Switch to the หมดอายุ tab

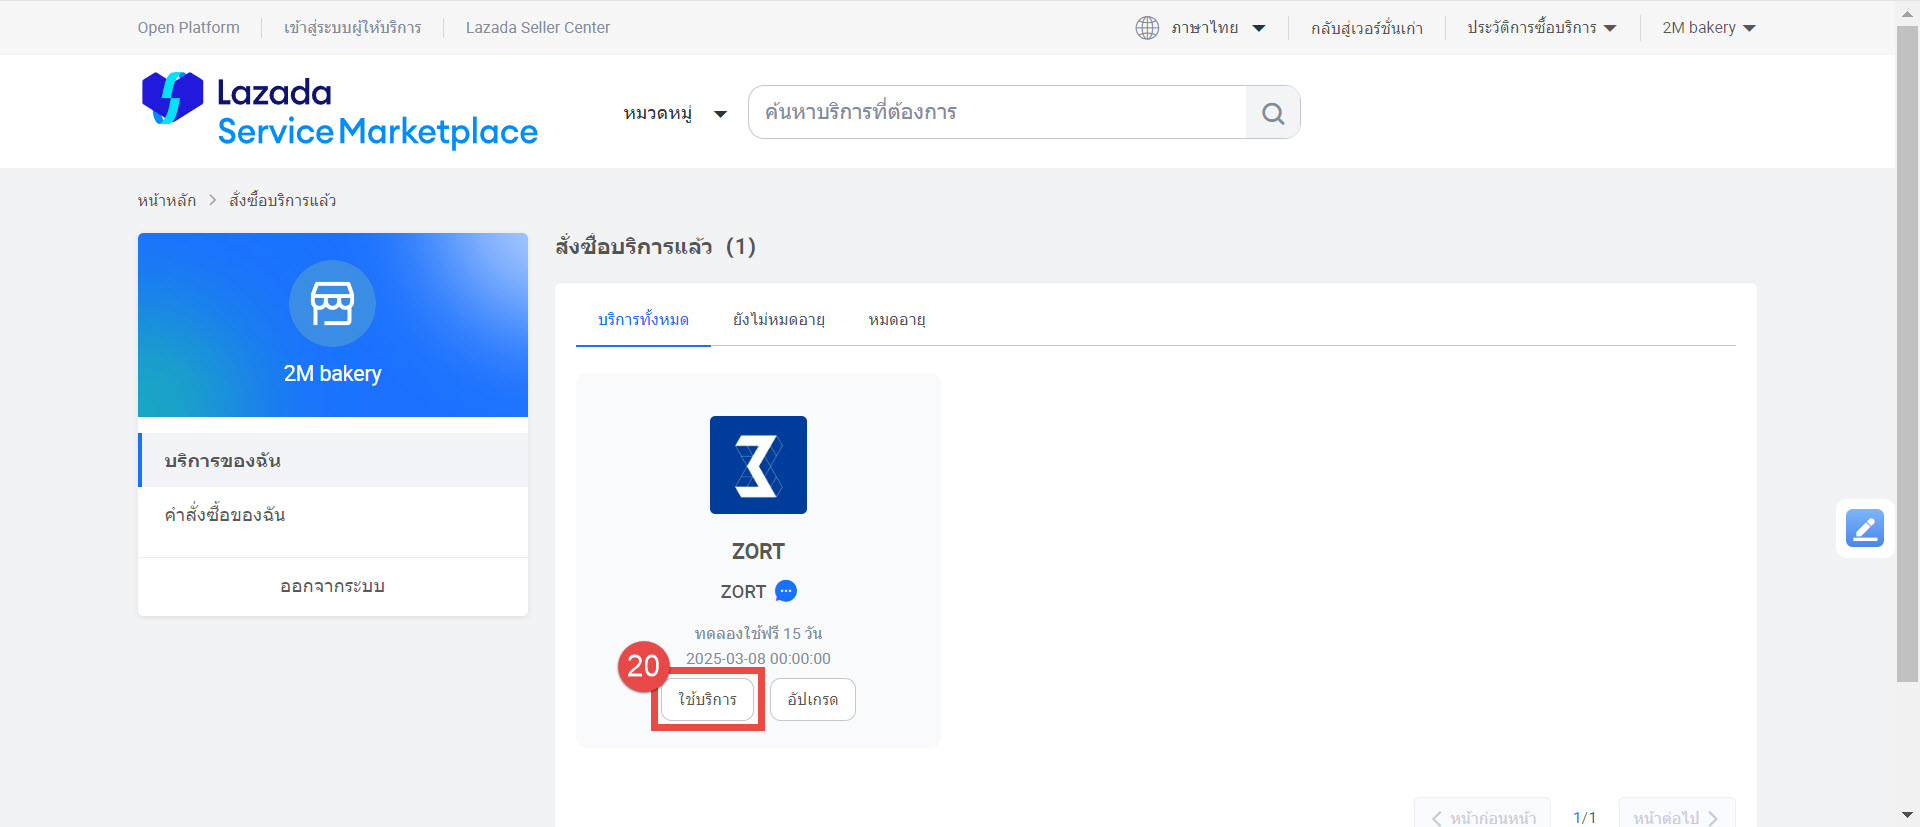[896, 320]
